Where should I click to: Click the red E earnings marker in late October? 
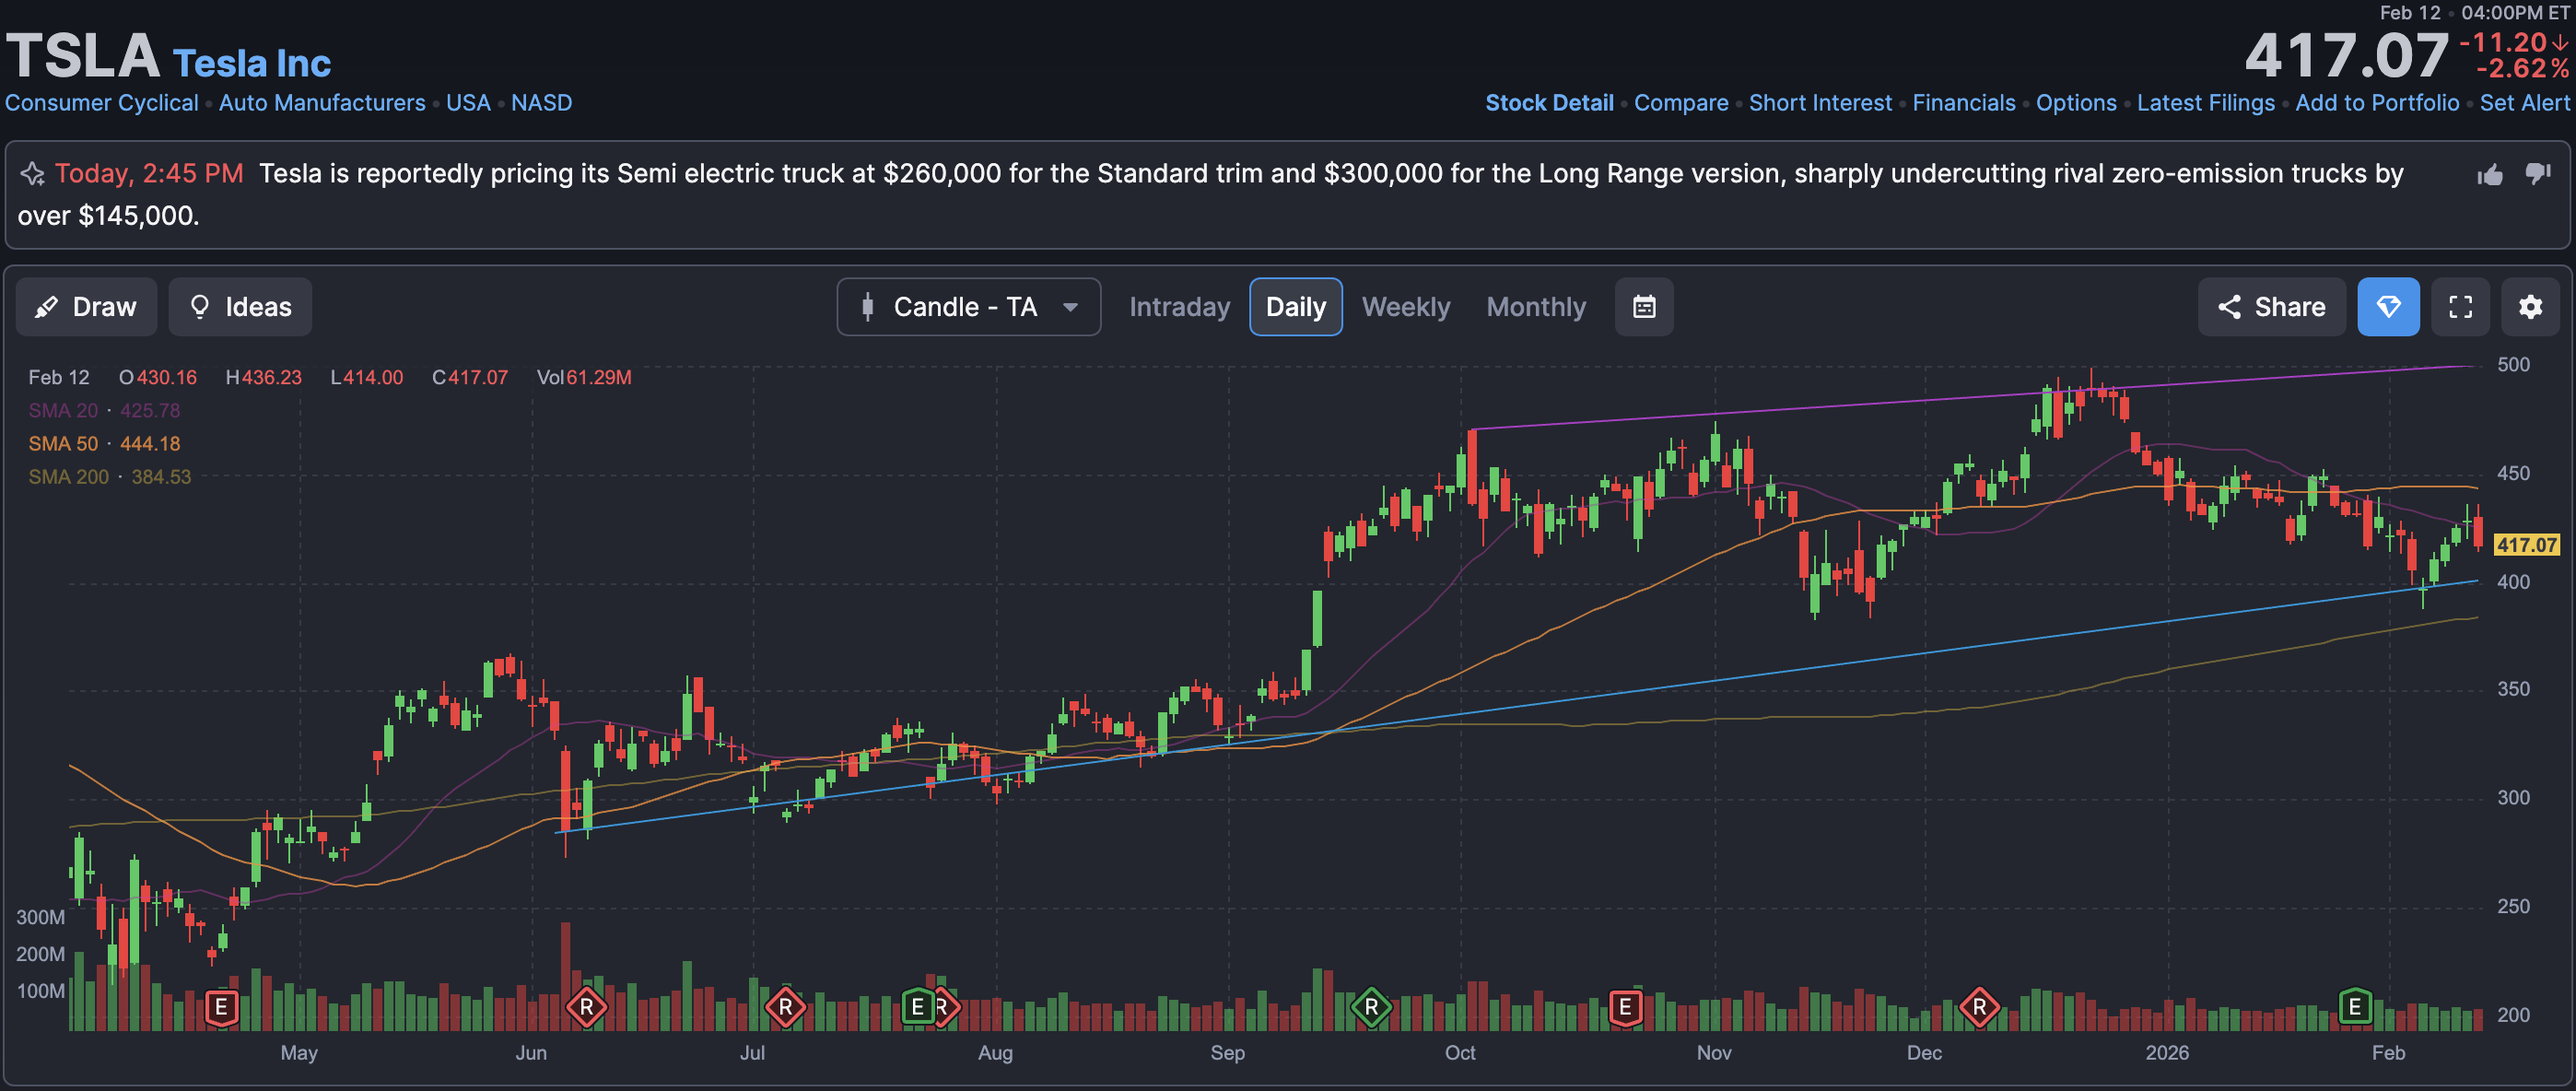[1625, 1007]
